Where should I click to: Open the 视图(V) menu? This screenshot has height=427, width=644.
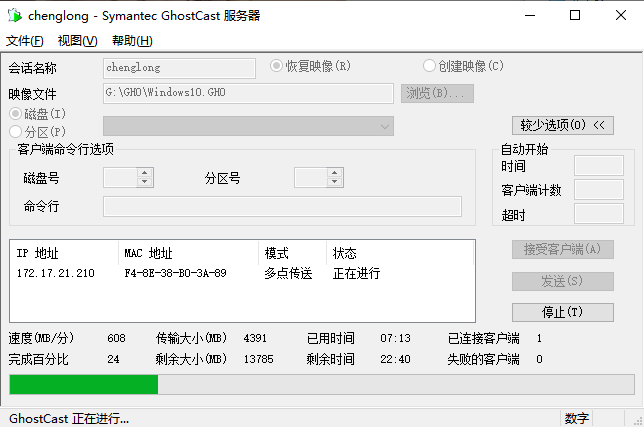pyautogui.click(x=77, y=41)
